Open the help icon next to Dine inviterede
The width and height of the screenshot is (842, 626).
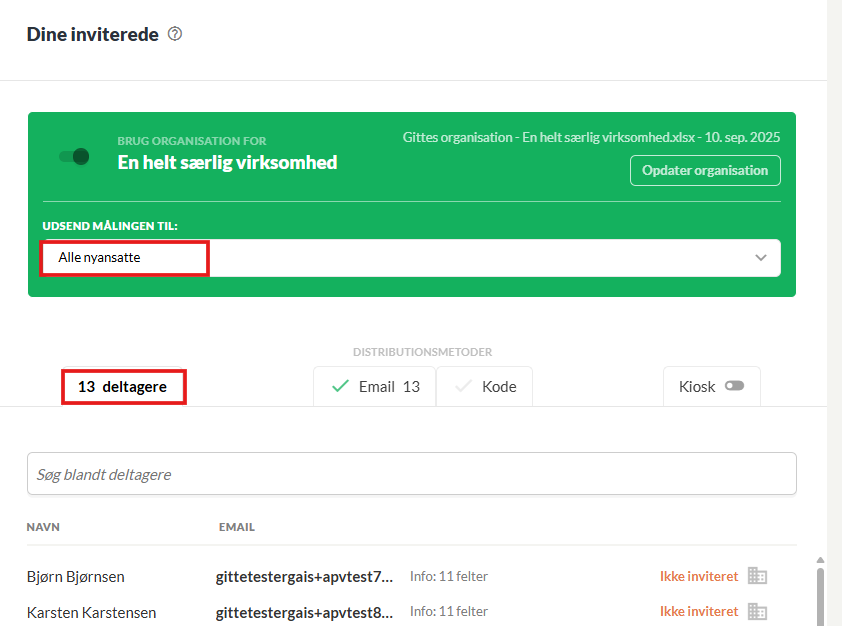point(175,34)
